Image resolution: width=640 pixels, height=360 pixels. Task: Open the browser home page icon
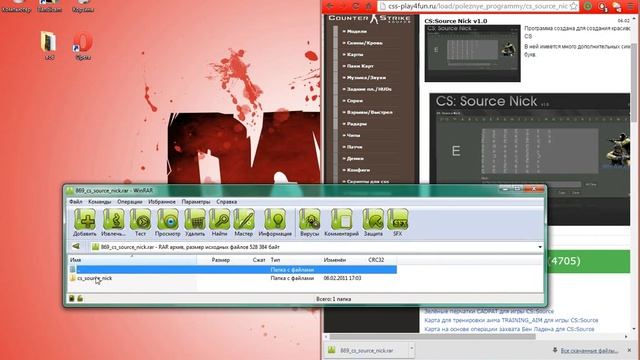[368, 6]
